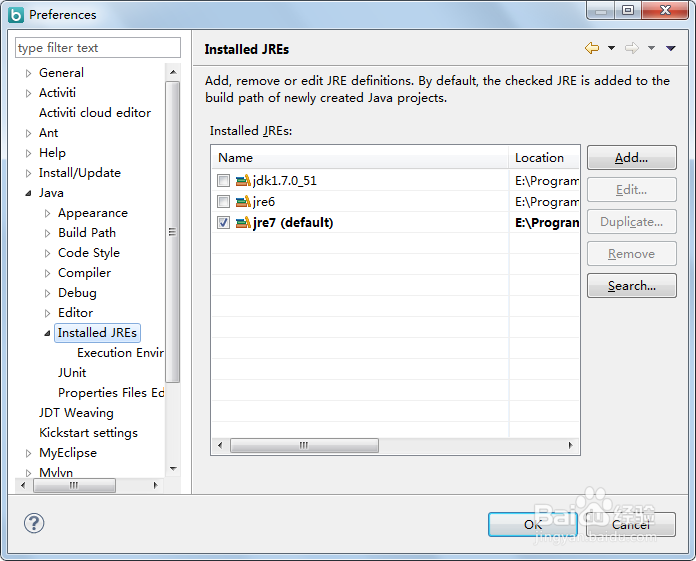The image size is (696, 561).
Task: Open the preferences view menu triangle
Action: (670, 48)
